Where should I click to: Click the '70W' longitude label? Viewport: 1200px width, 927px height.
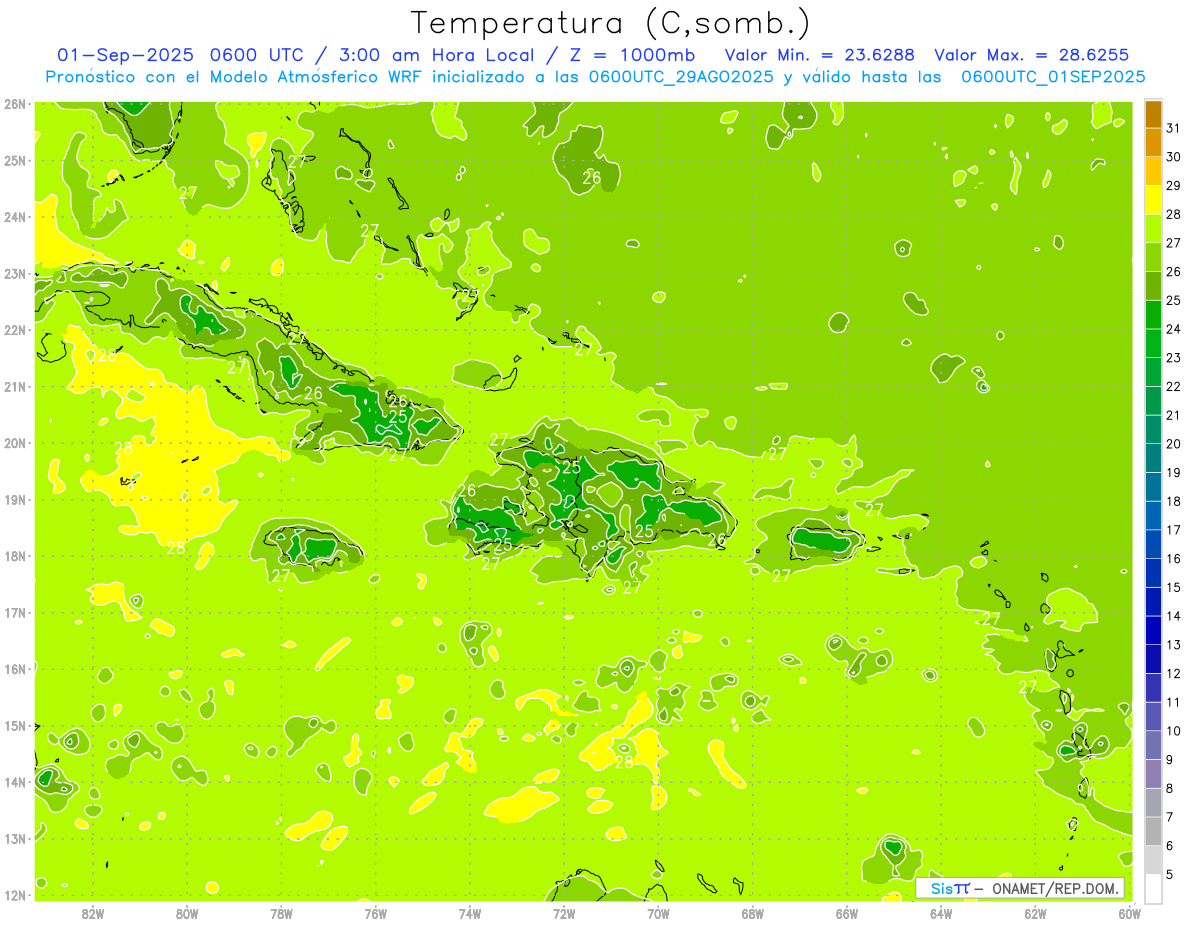point(658,913)
